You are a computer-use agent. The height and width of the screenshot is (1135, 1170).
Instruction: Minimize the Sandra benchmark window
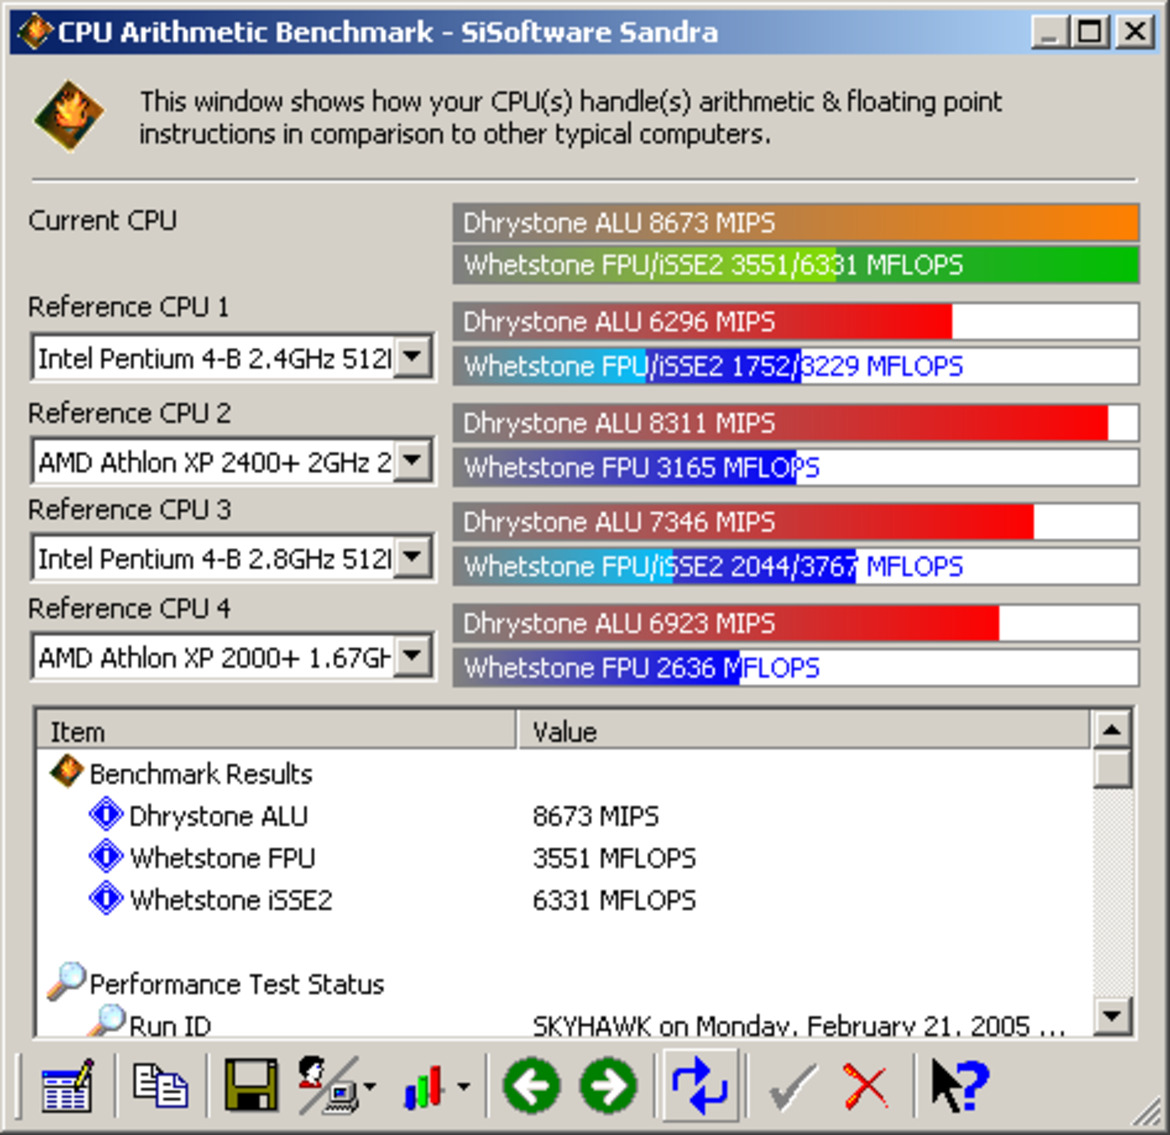click(x=1048, y=32)
